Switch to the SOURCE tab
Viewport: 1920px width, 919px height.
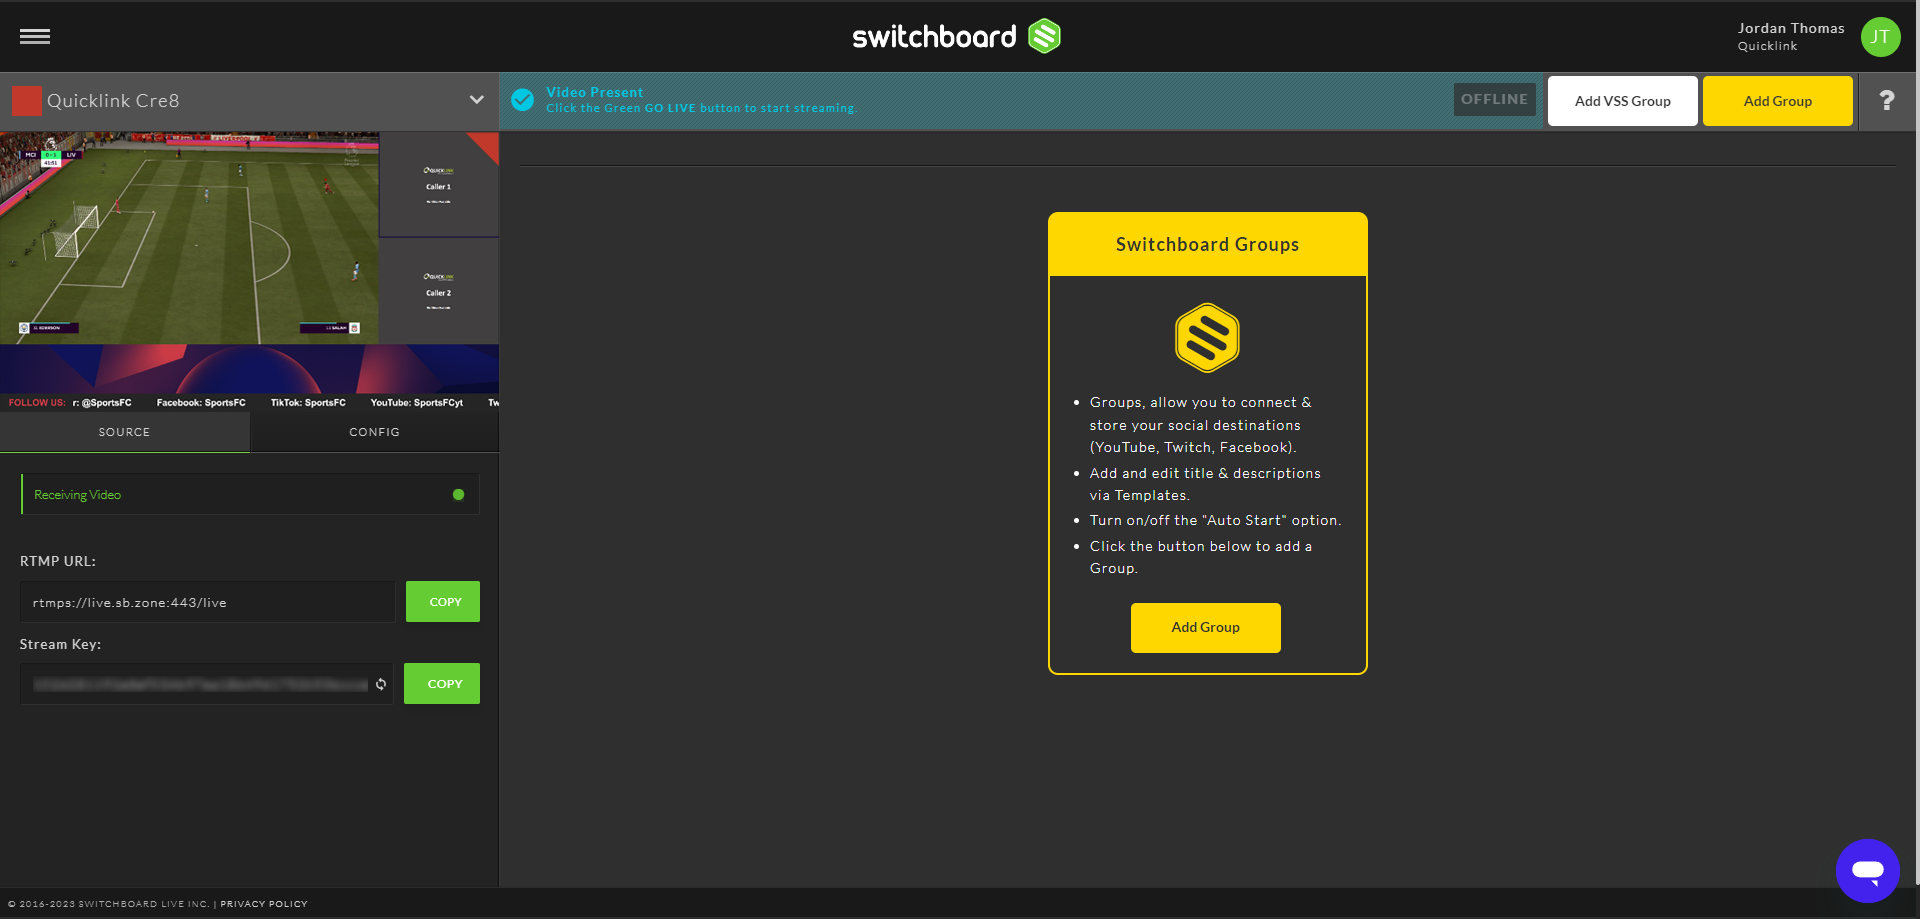coord(125,432)
